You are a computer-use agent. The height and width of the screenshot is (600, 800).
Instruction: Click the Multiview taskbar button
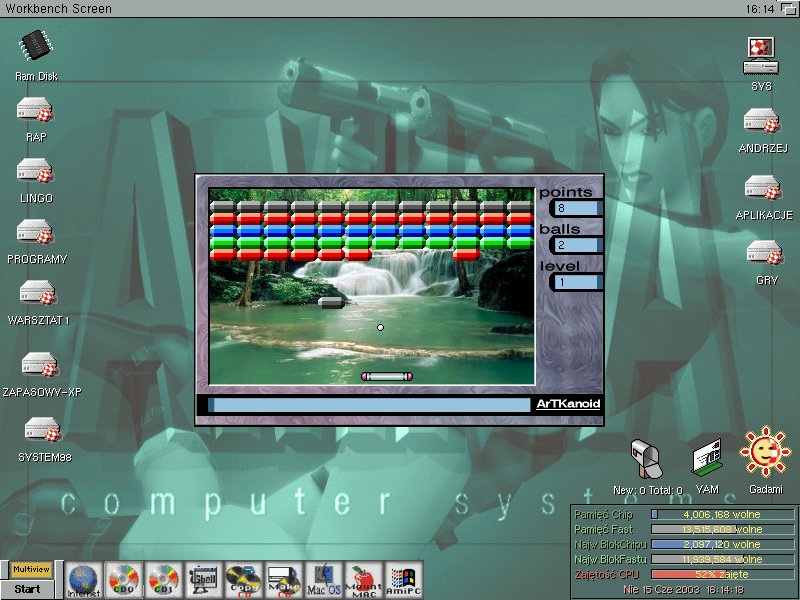click(32, 569)
